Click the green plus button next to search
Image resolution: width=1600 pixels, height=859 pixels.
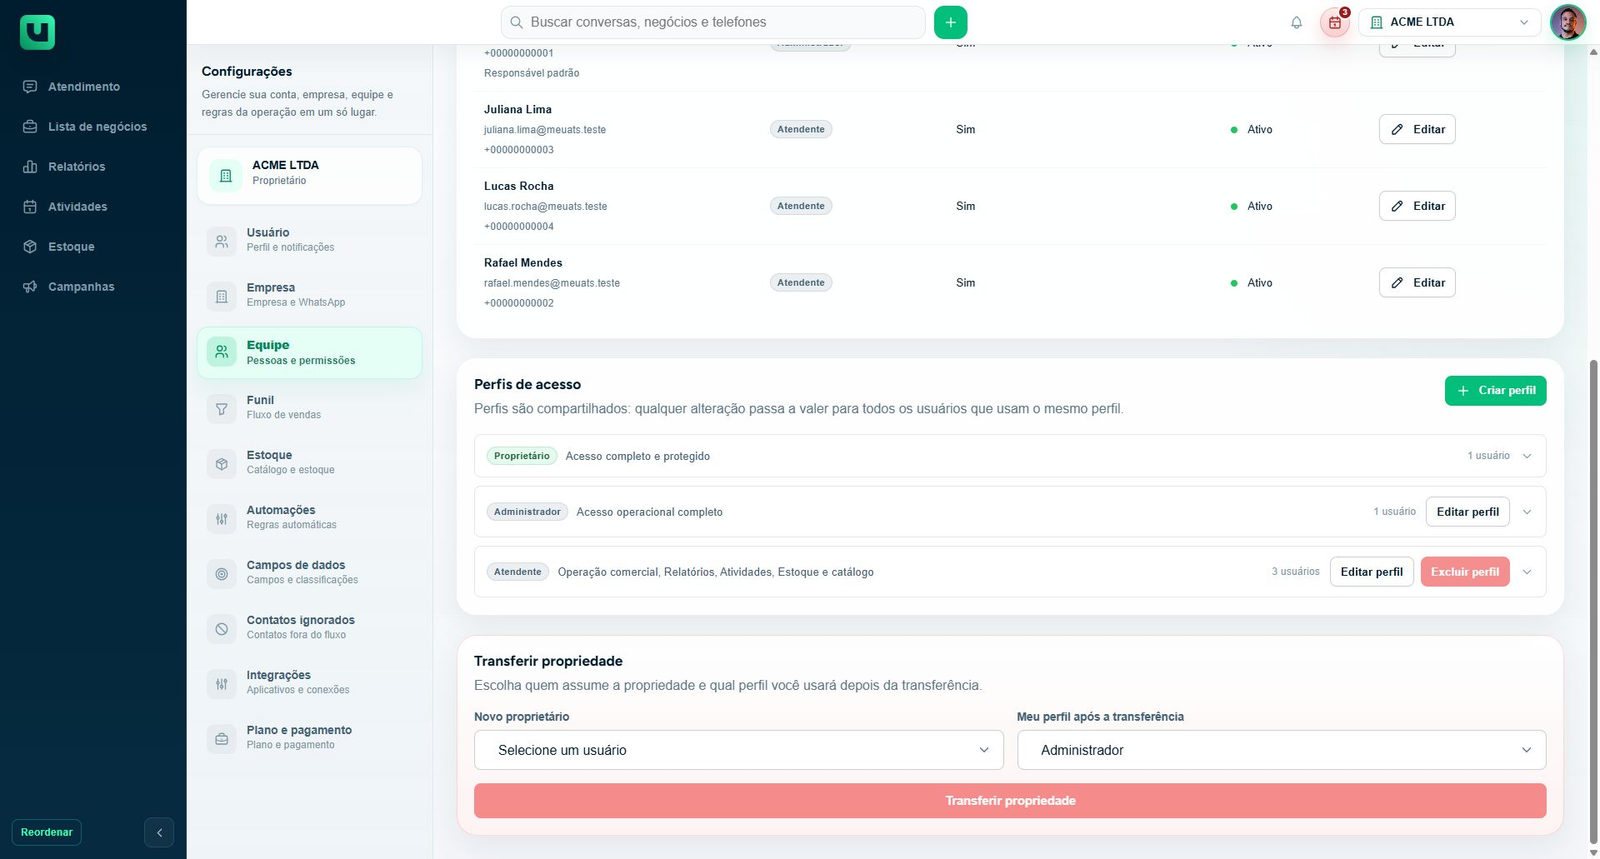click(x=950, y=22)
